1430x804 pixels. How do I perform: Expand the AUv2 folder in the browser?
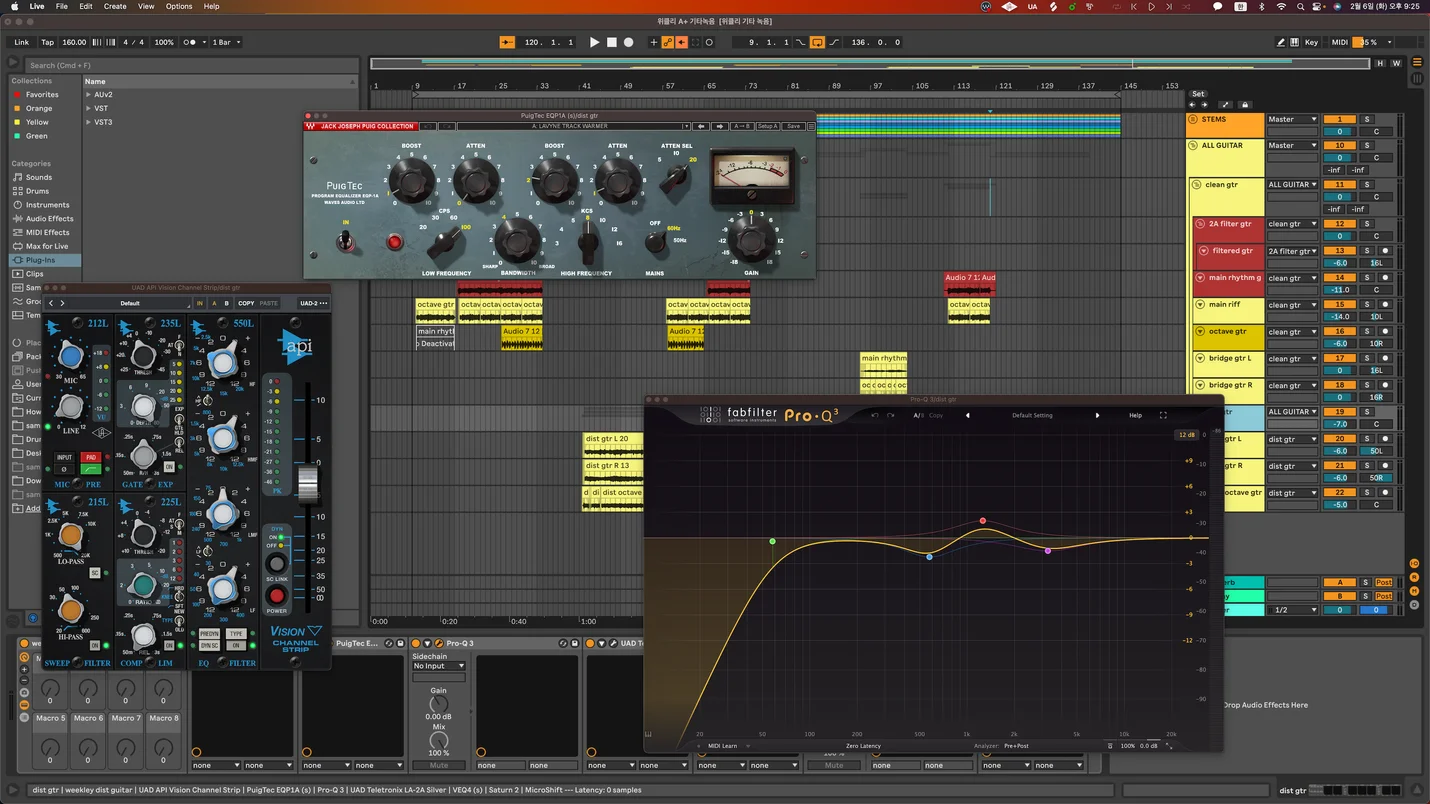point(88,95)
